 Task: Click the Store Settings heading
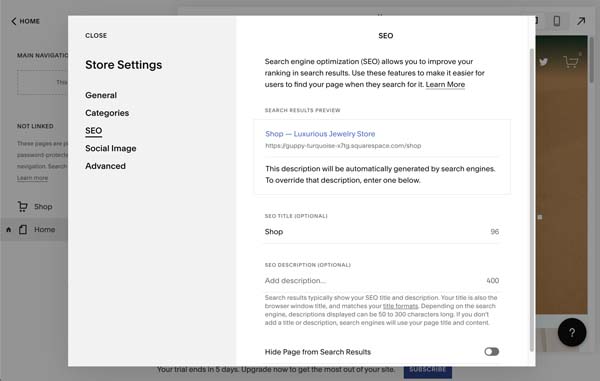tap(124, 65)
